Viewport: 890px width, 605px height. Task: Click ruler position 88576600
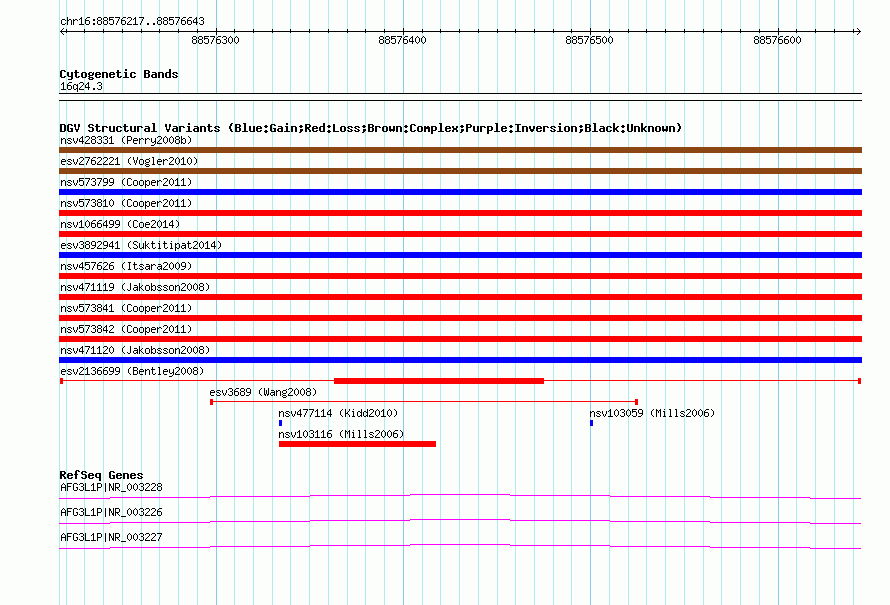point(777,40)
